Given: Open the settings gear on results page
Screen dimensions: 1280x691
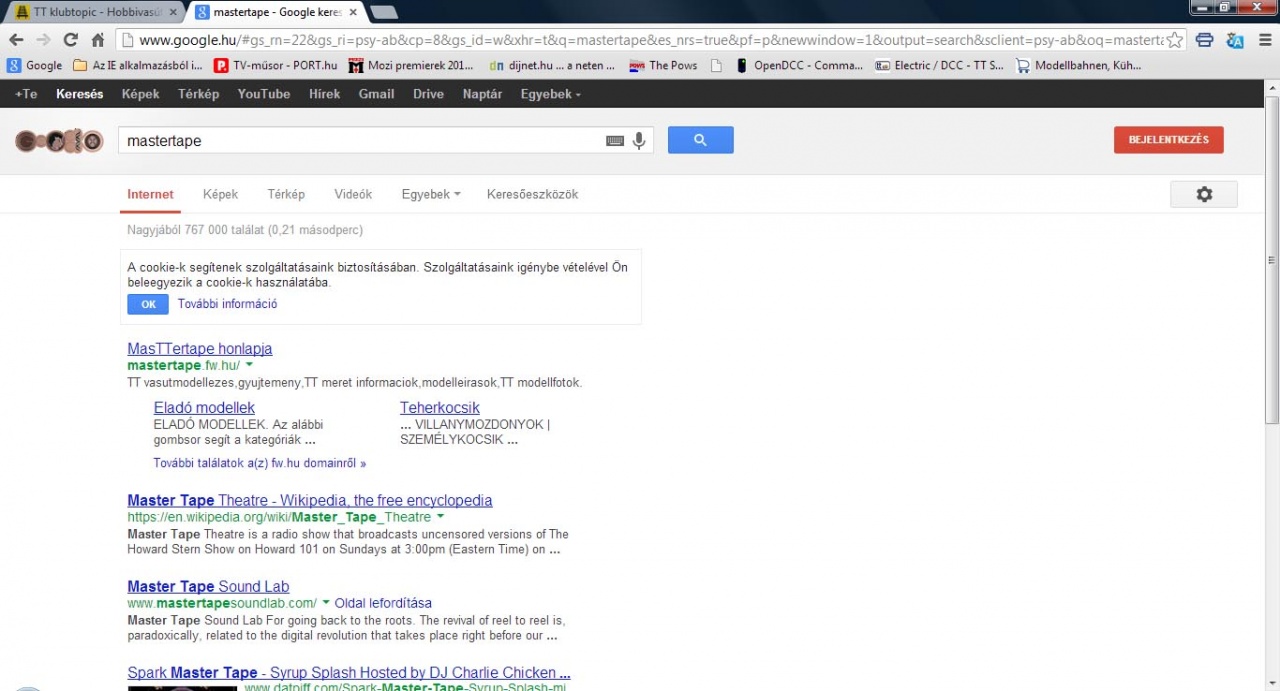Looking at the screenshot, I should (x=1203, y=194).
